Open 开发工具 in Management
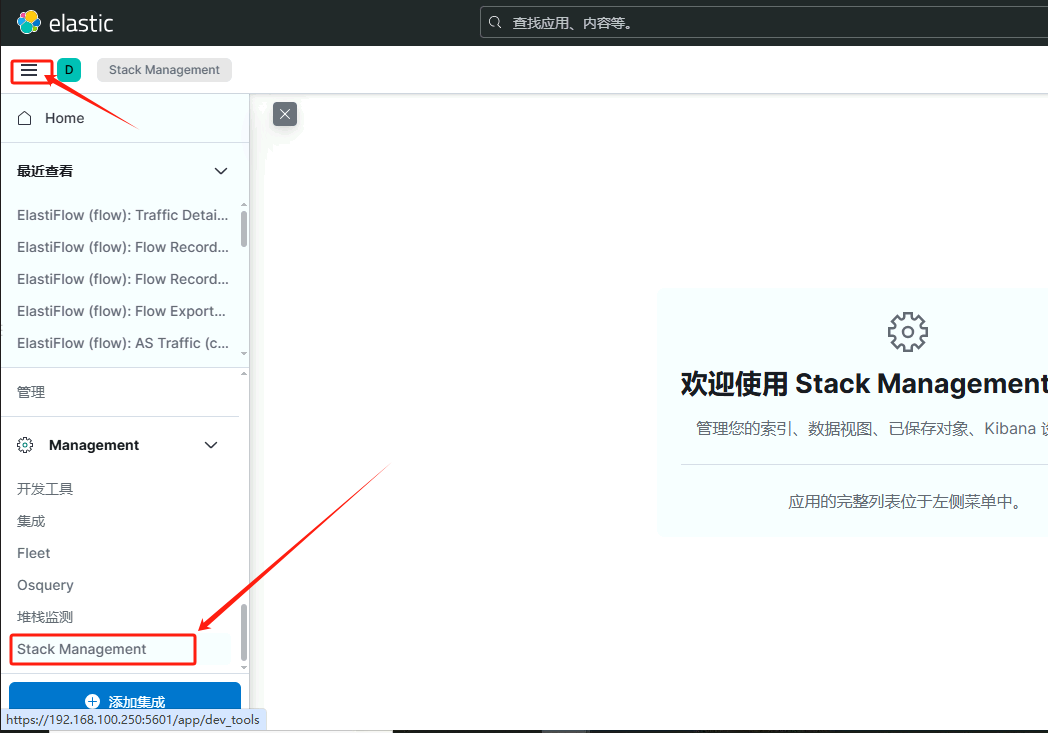This screenshot has height=733, width=1048. (x=45, y=489)
